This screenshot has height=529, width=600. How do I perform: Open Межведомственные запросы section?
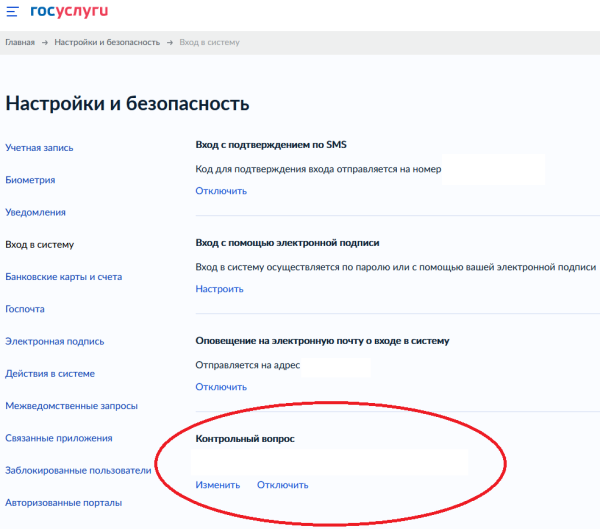click(71, 406)
